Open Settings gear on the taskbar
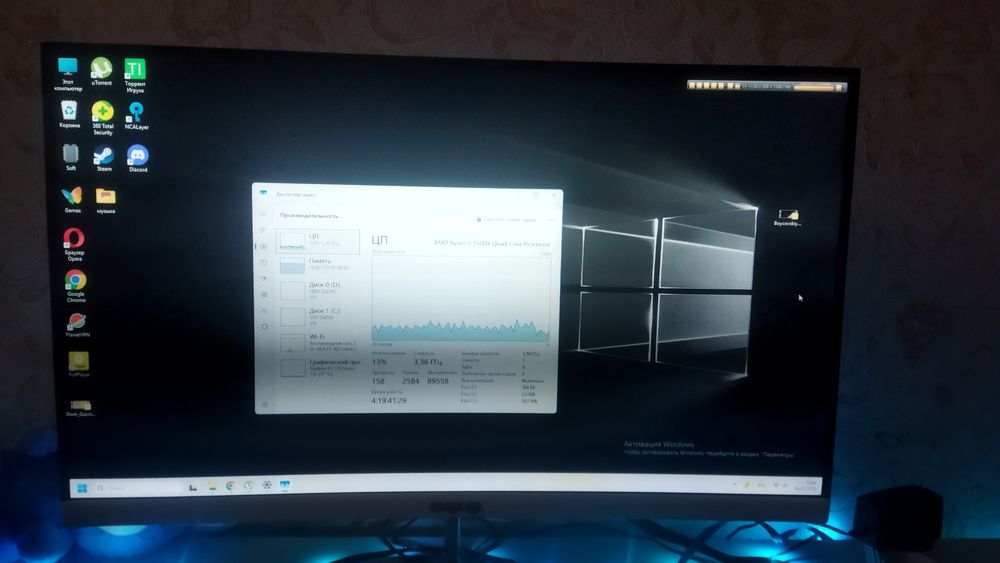1000x563 pixels. pos(267,485)
